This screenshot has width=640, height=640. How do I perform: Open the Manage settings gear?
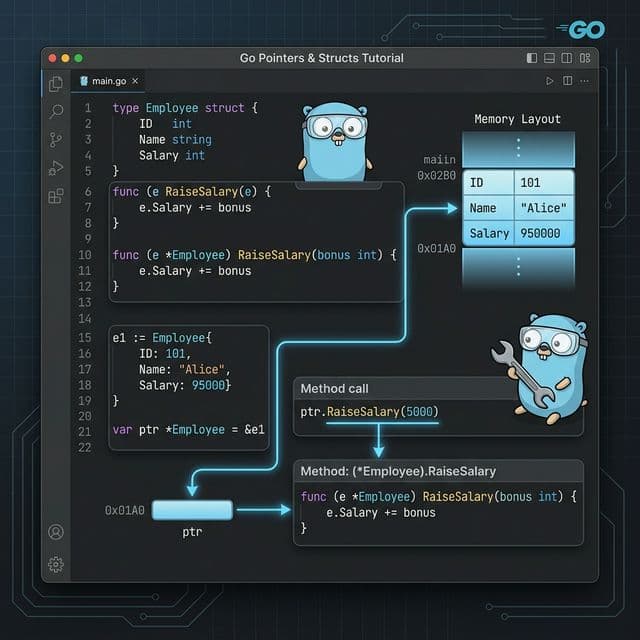(56, 564)
